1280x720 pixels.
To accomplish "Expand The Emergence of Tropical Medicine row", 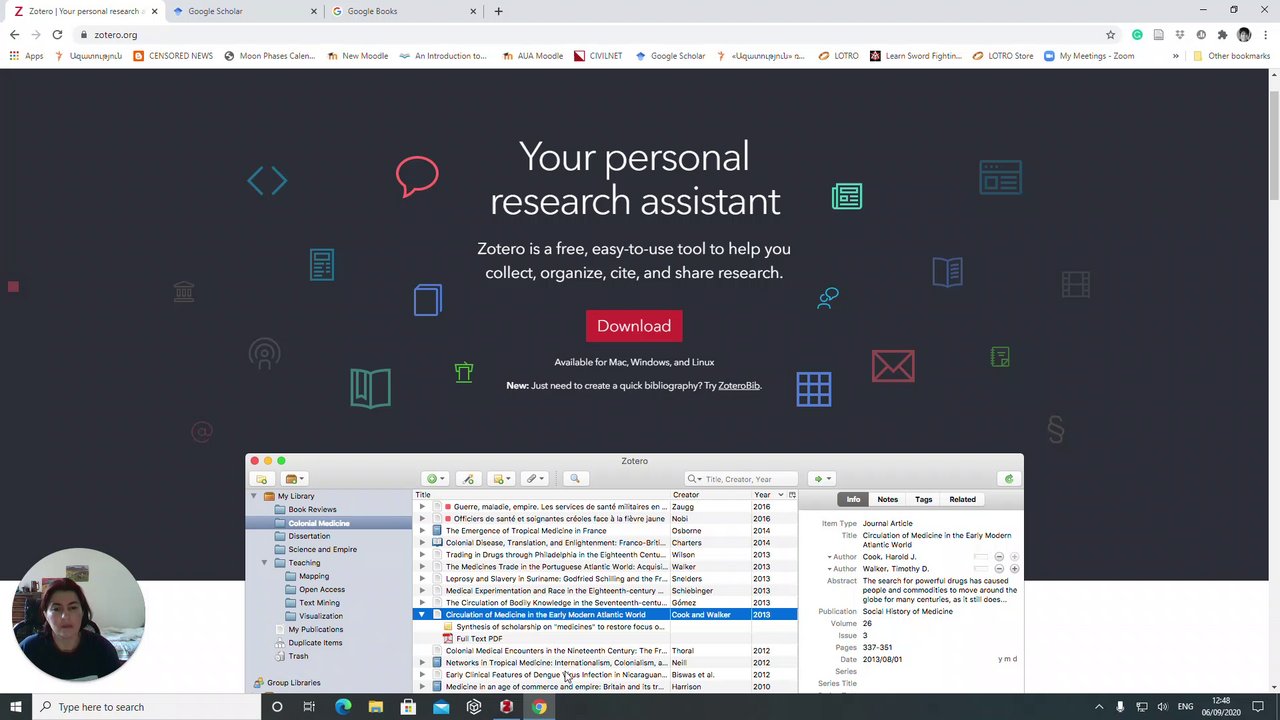I will (422, 531).
